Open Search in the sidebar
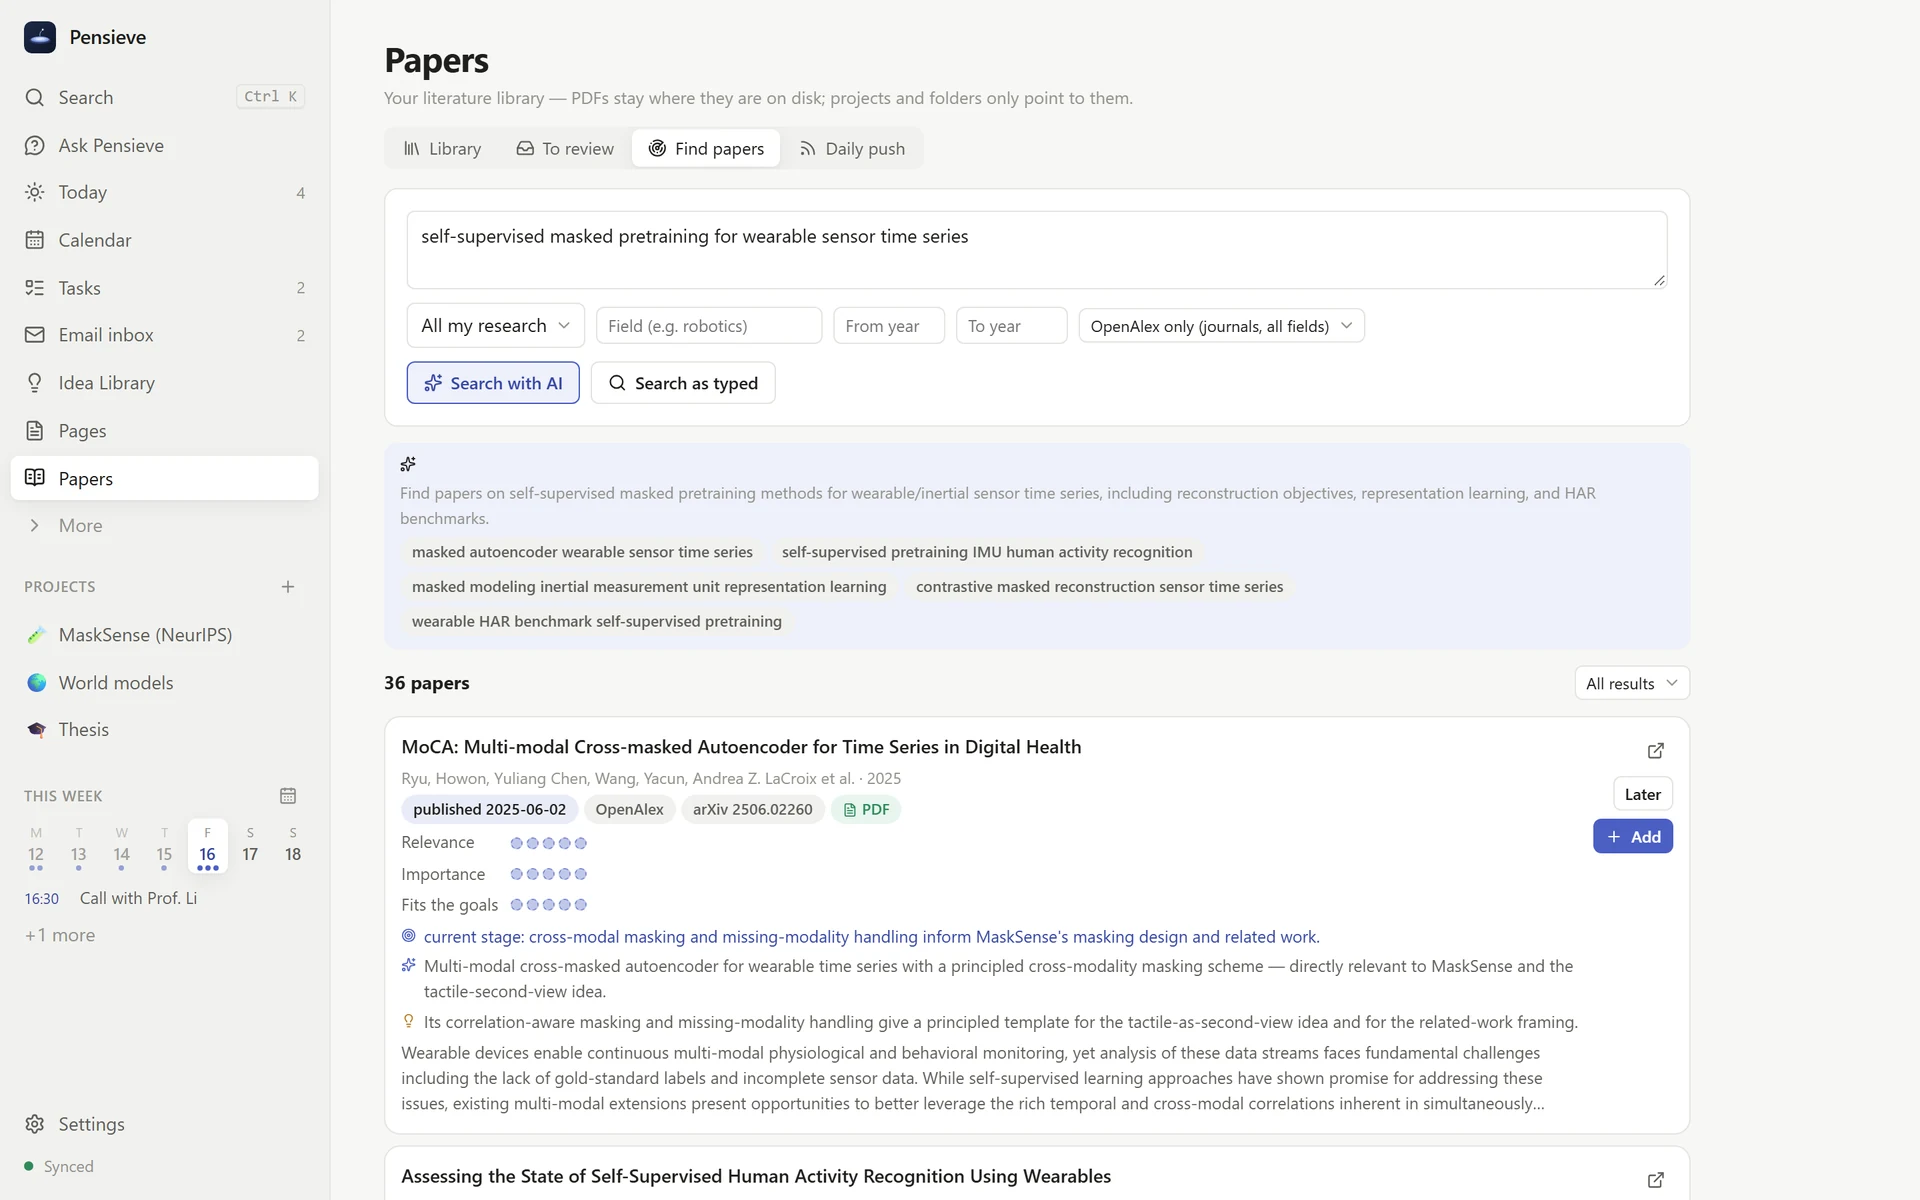Screen dimensions: 1920x1200 coord(164,97)
